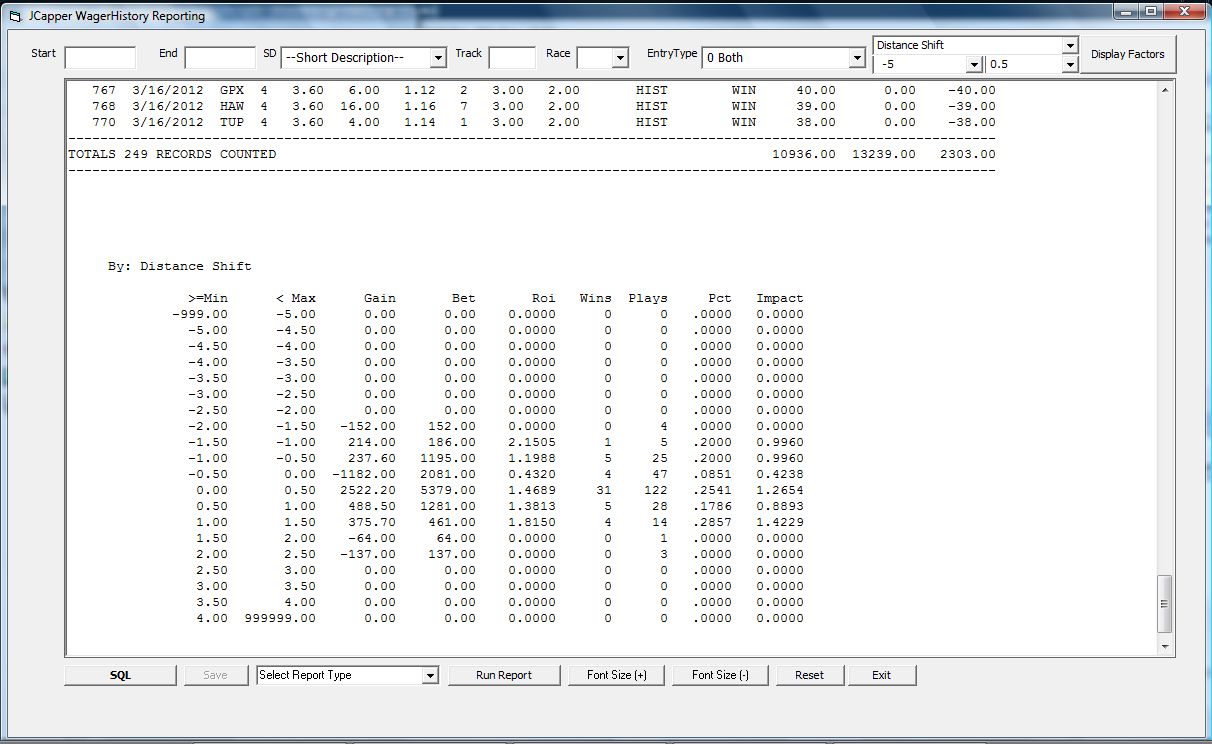Click the gain value 375.70
The height and width of the screenshot is (744, 1212).
click(372, 522)
